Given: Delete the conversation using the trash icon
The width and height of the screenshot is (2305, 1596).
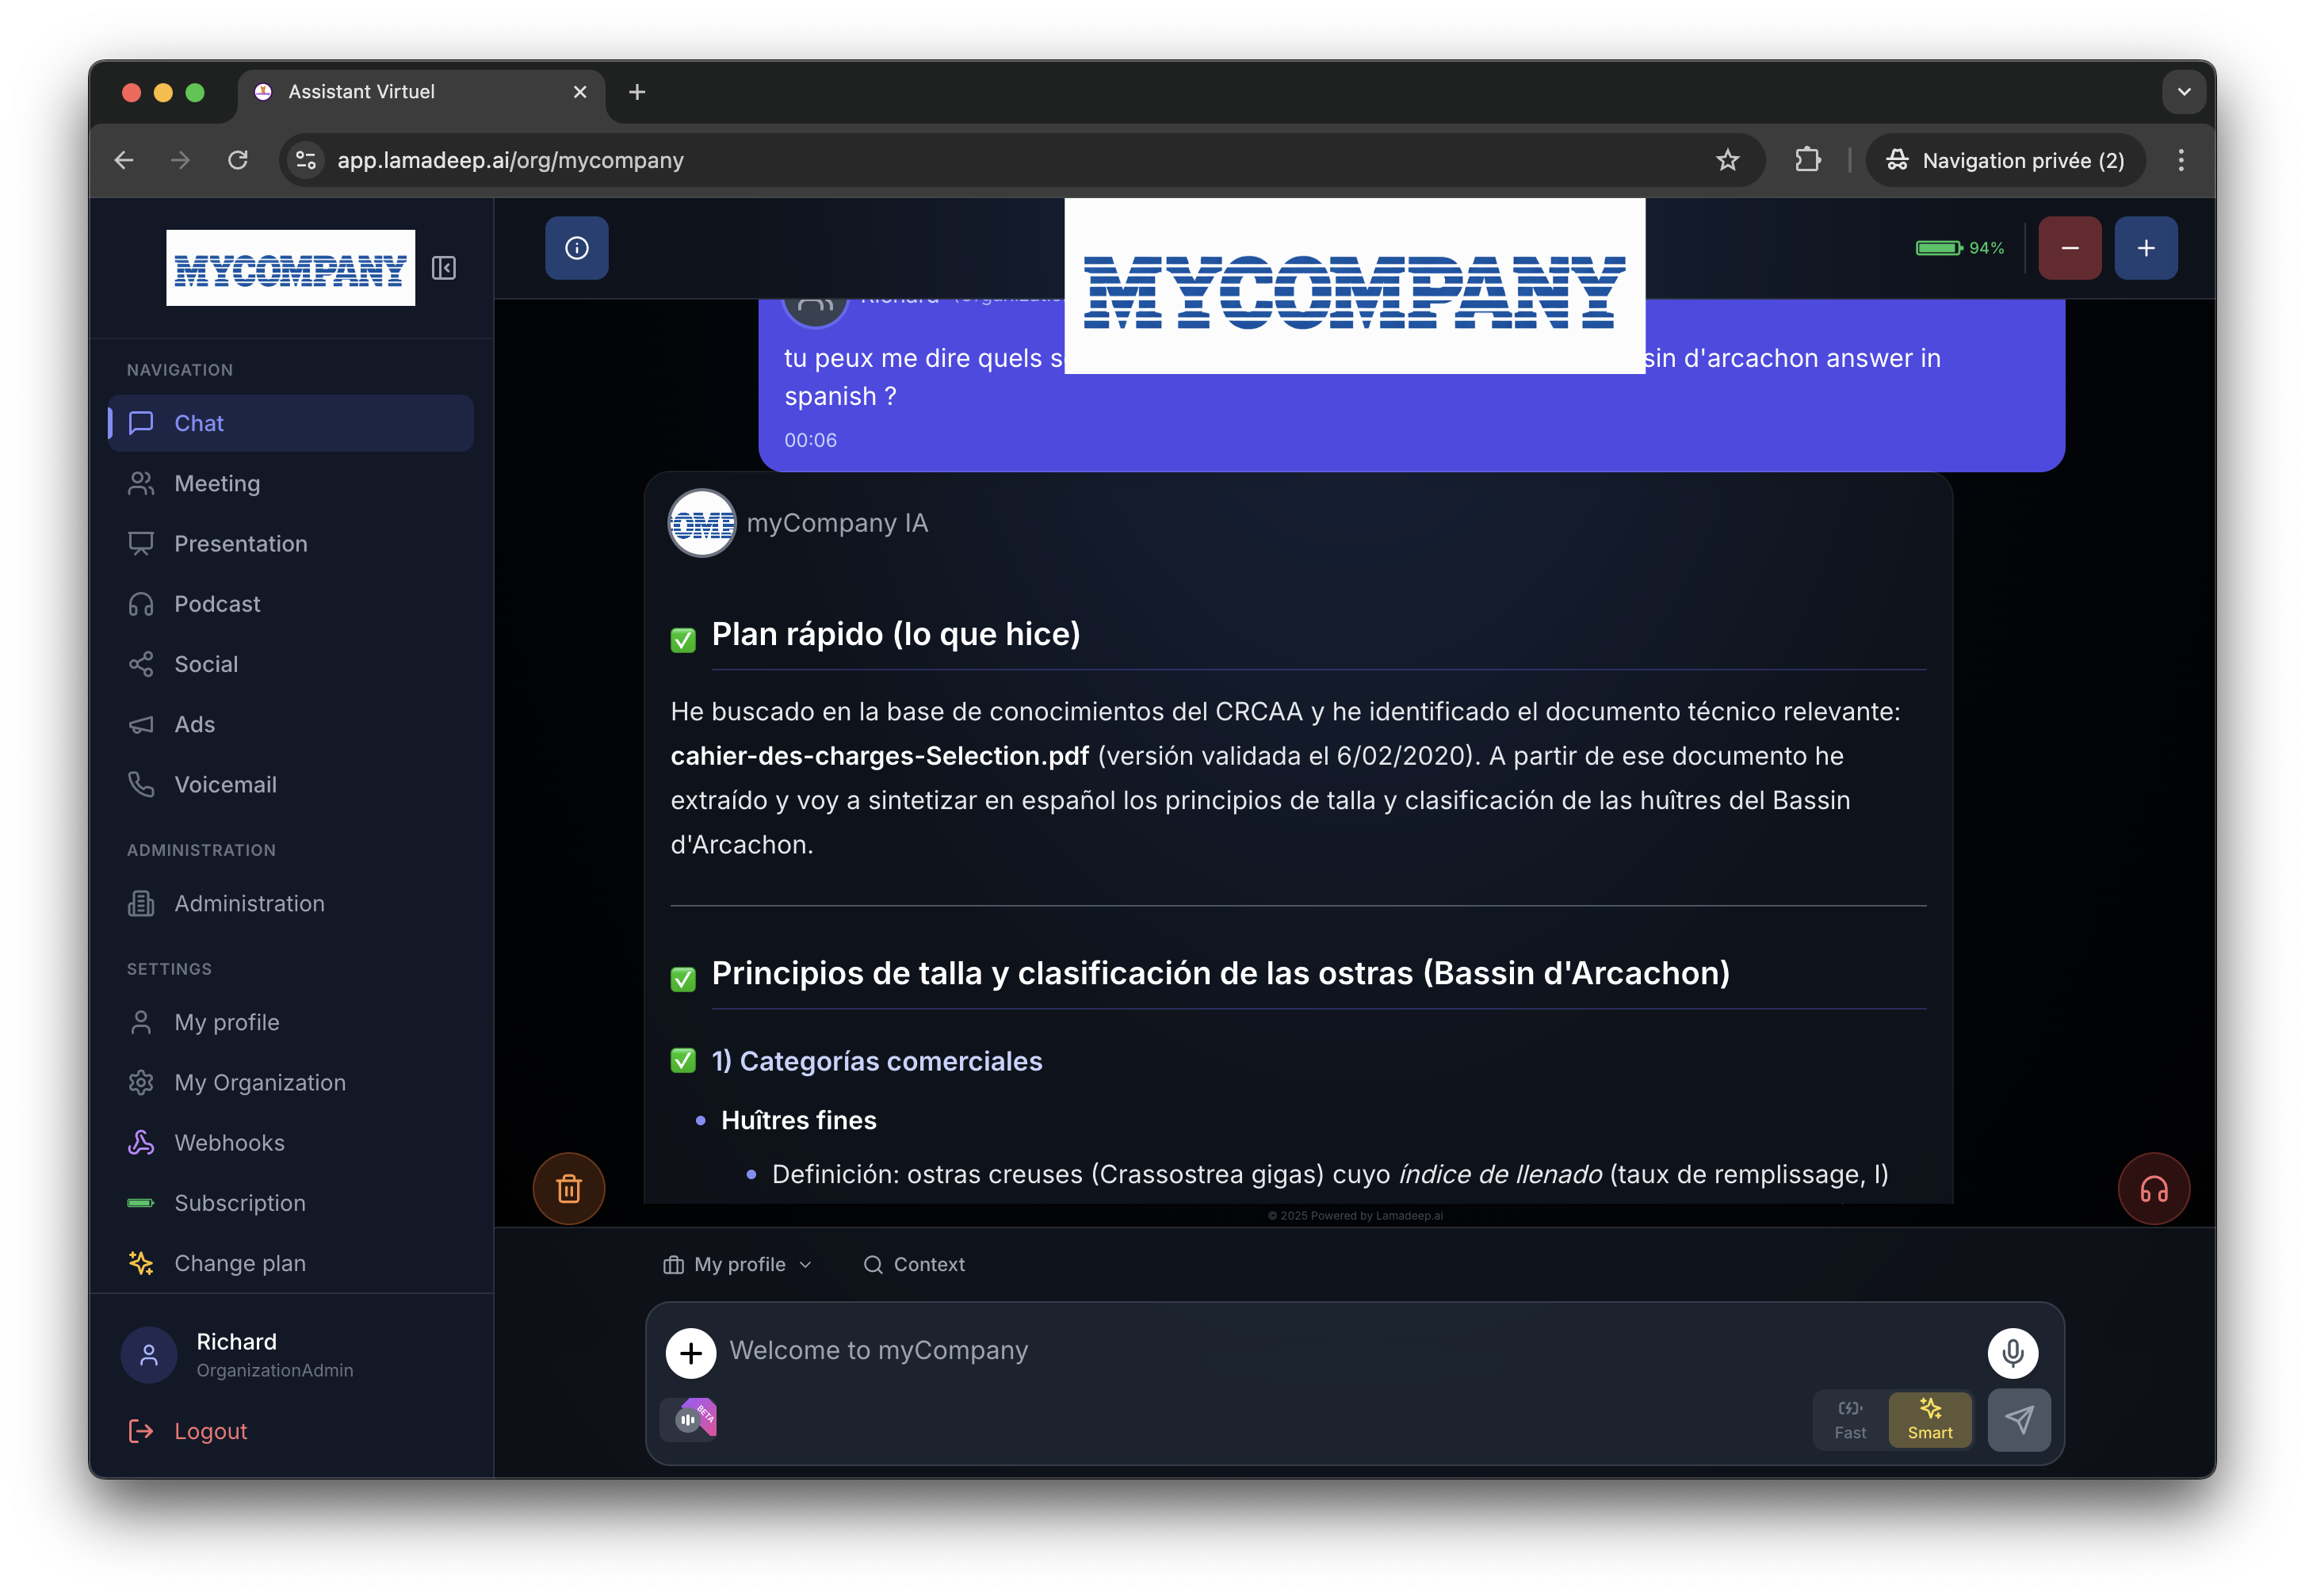Looking at the screenshot, I should point(569,1189).
